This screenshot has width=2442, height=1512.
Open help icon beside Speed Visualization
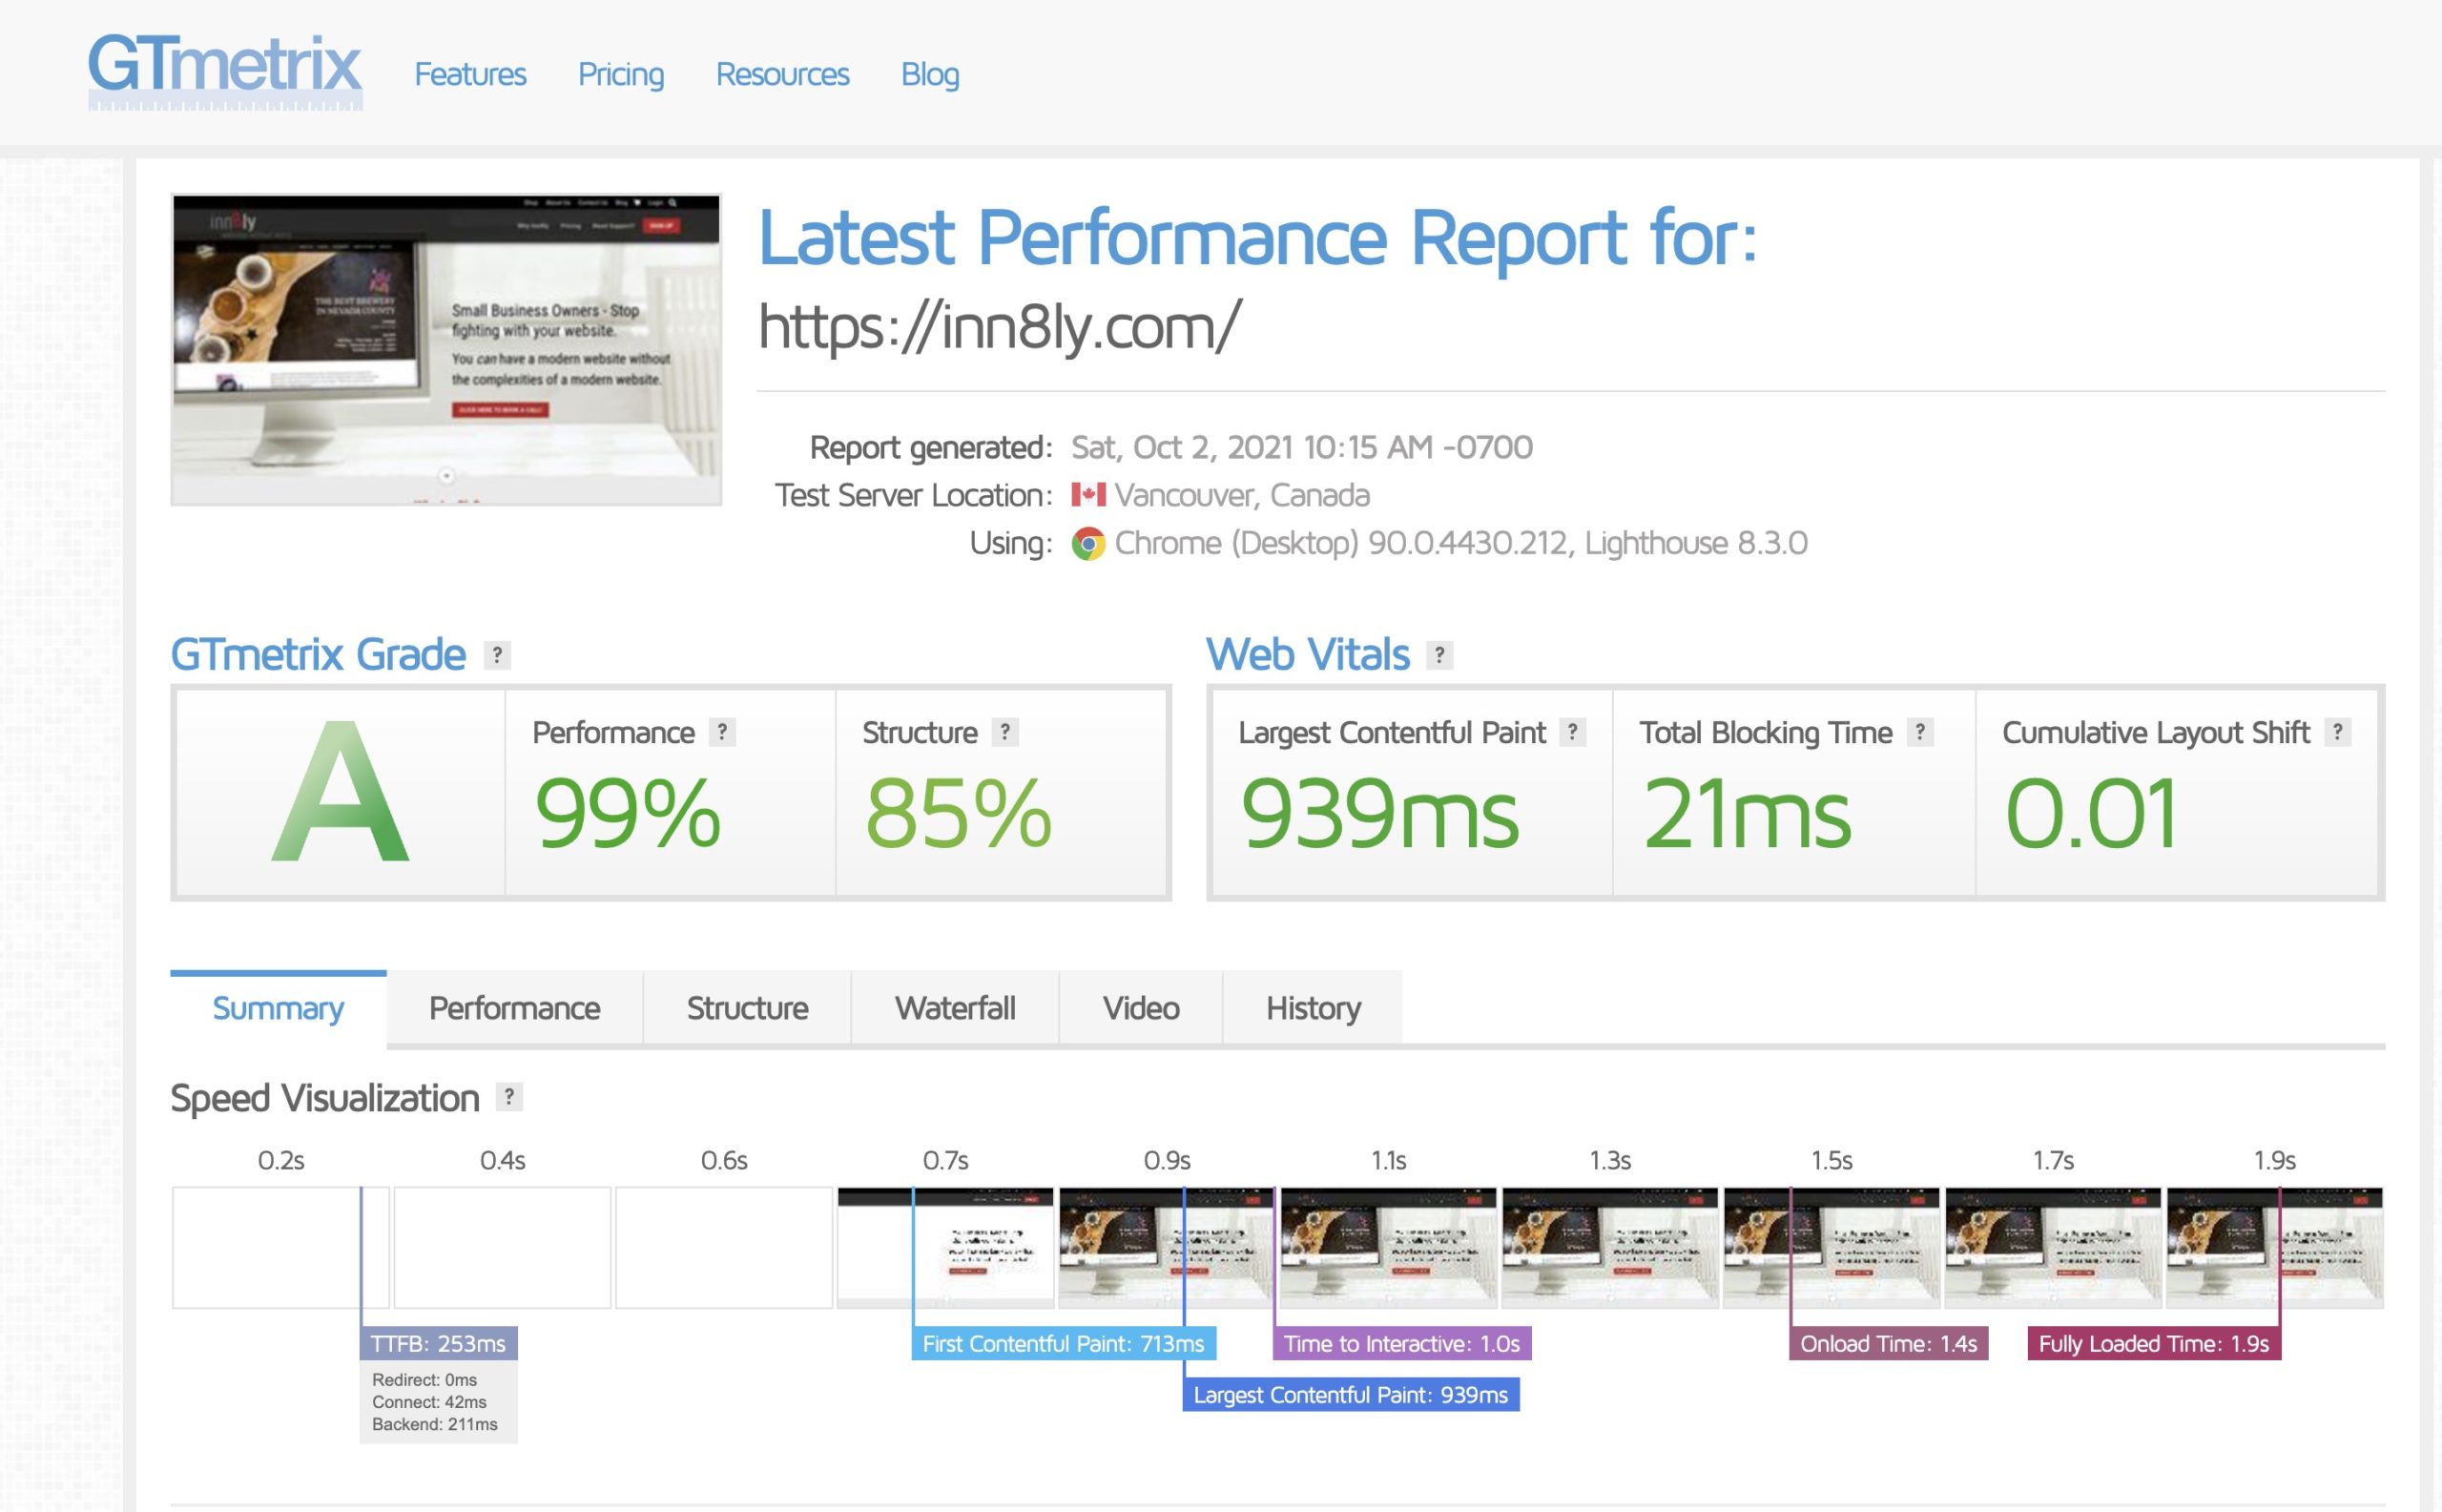[509, 1097]
